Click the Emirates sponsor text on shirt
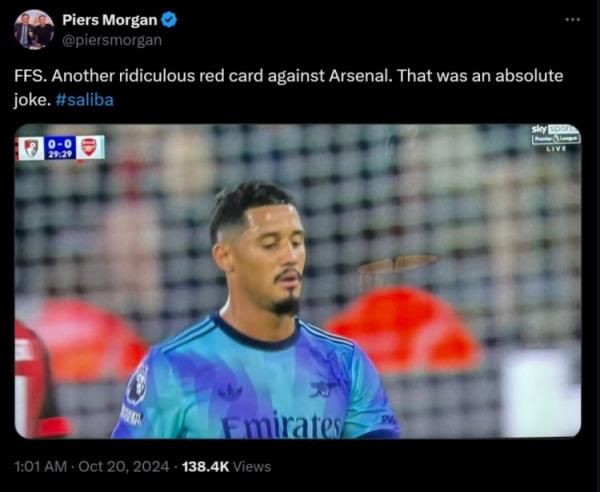600x492 pixels. [x=281, y=426]
